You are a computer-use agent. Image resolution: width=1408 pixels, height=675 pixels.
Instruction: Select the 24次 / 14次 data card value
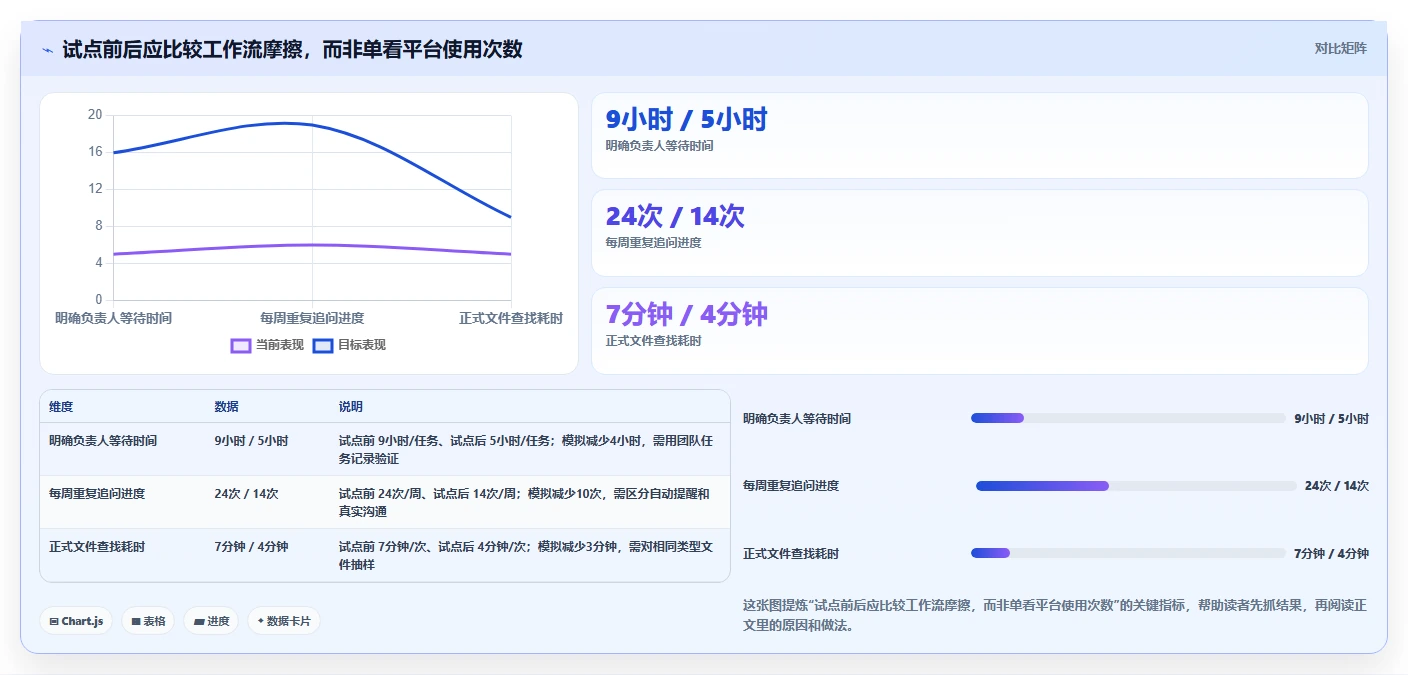675,217
